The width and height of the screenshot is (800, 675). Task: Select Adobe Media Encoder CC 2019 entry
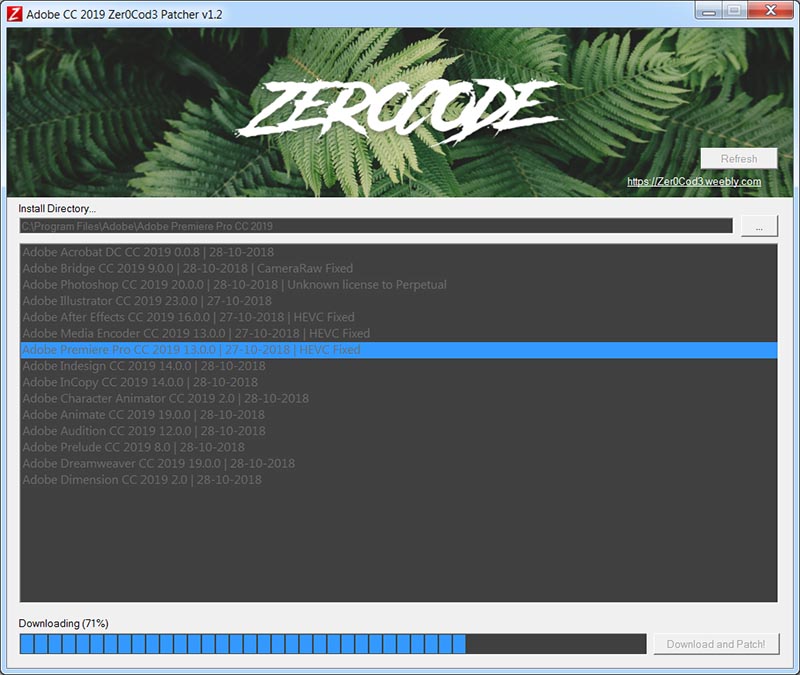398,334
